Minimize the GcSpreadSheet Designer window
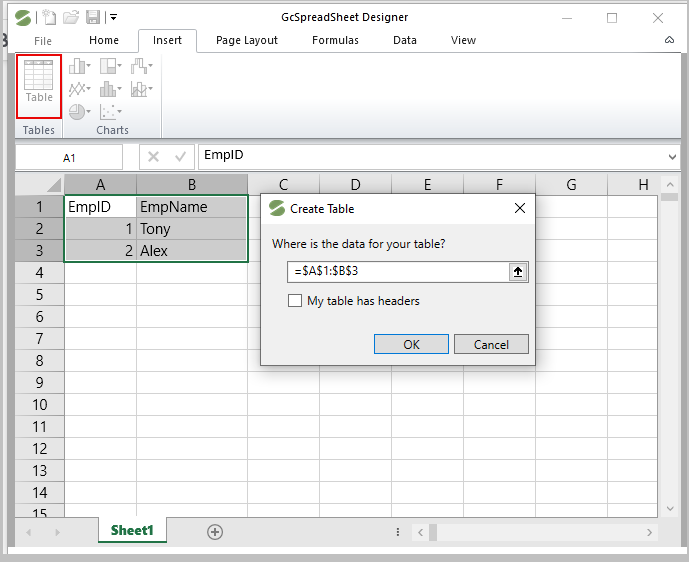The height and width of the screenshot is (562, 689). tap(567, 18)
